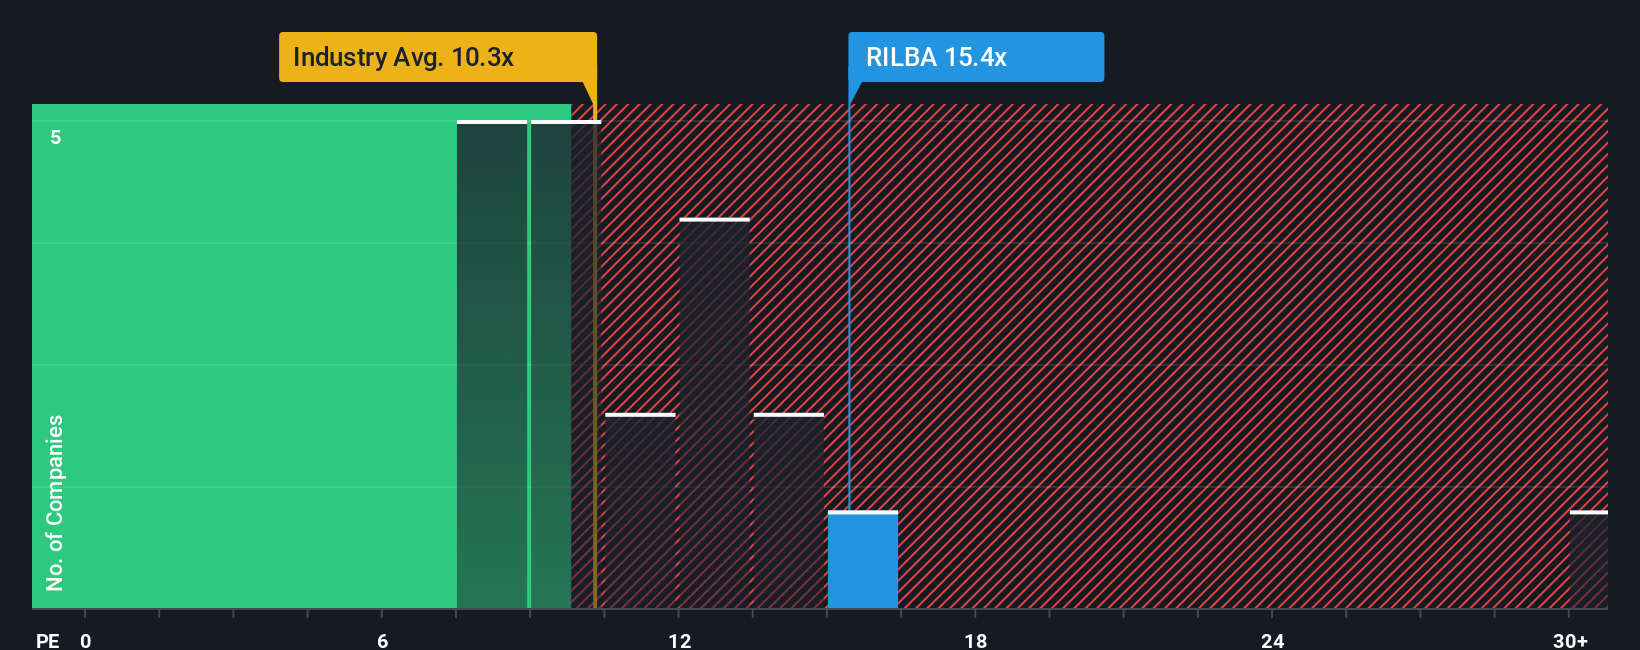Click the axis tick label '0'
The image size is (1640, 650).
86,641
